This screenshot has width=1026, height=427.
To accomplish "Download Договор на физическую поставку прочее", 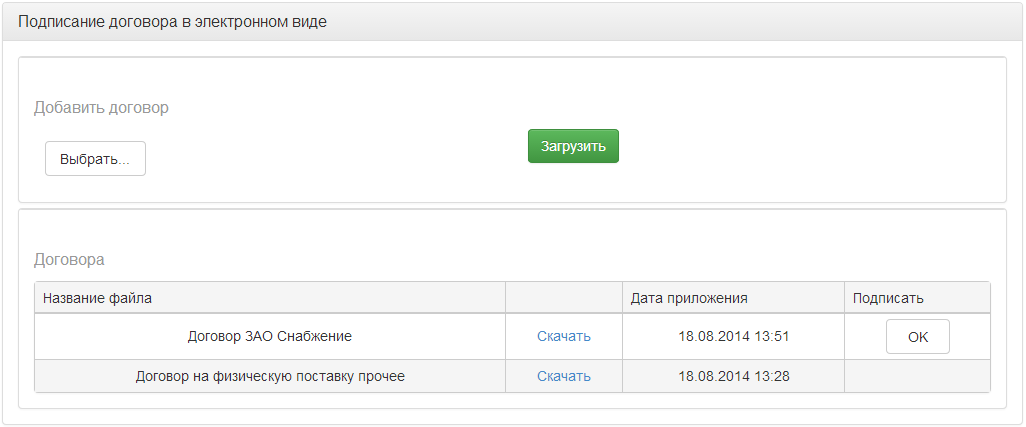I will (564, 377).
